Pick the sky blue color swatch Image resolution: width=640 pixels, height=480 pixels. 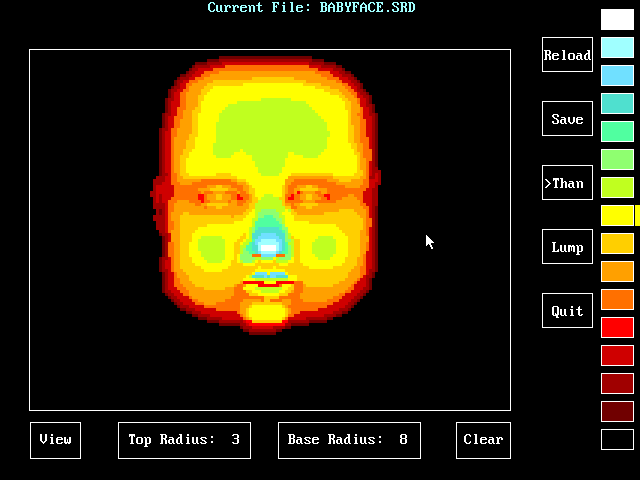617,76
